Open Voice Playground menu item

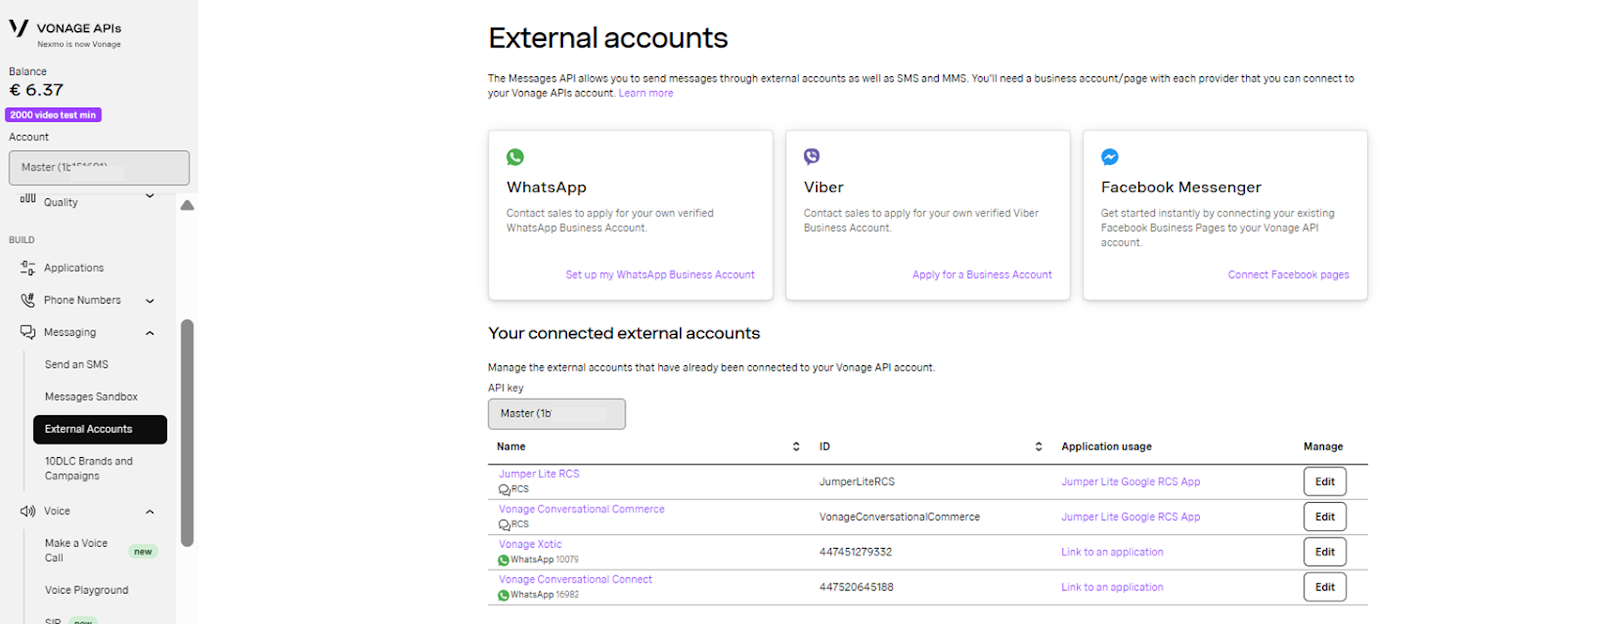tap(87, 590)
